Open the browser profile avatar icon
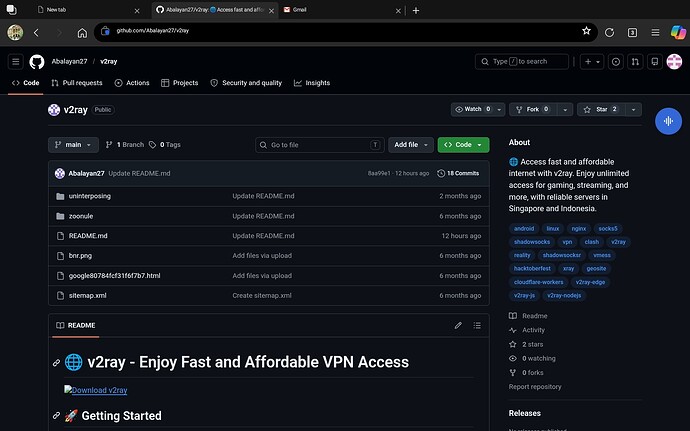 click(x=15, y=33)
